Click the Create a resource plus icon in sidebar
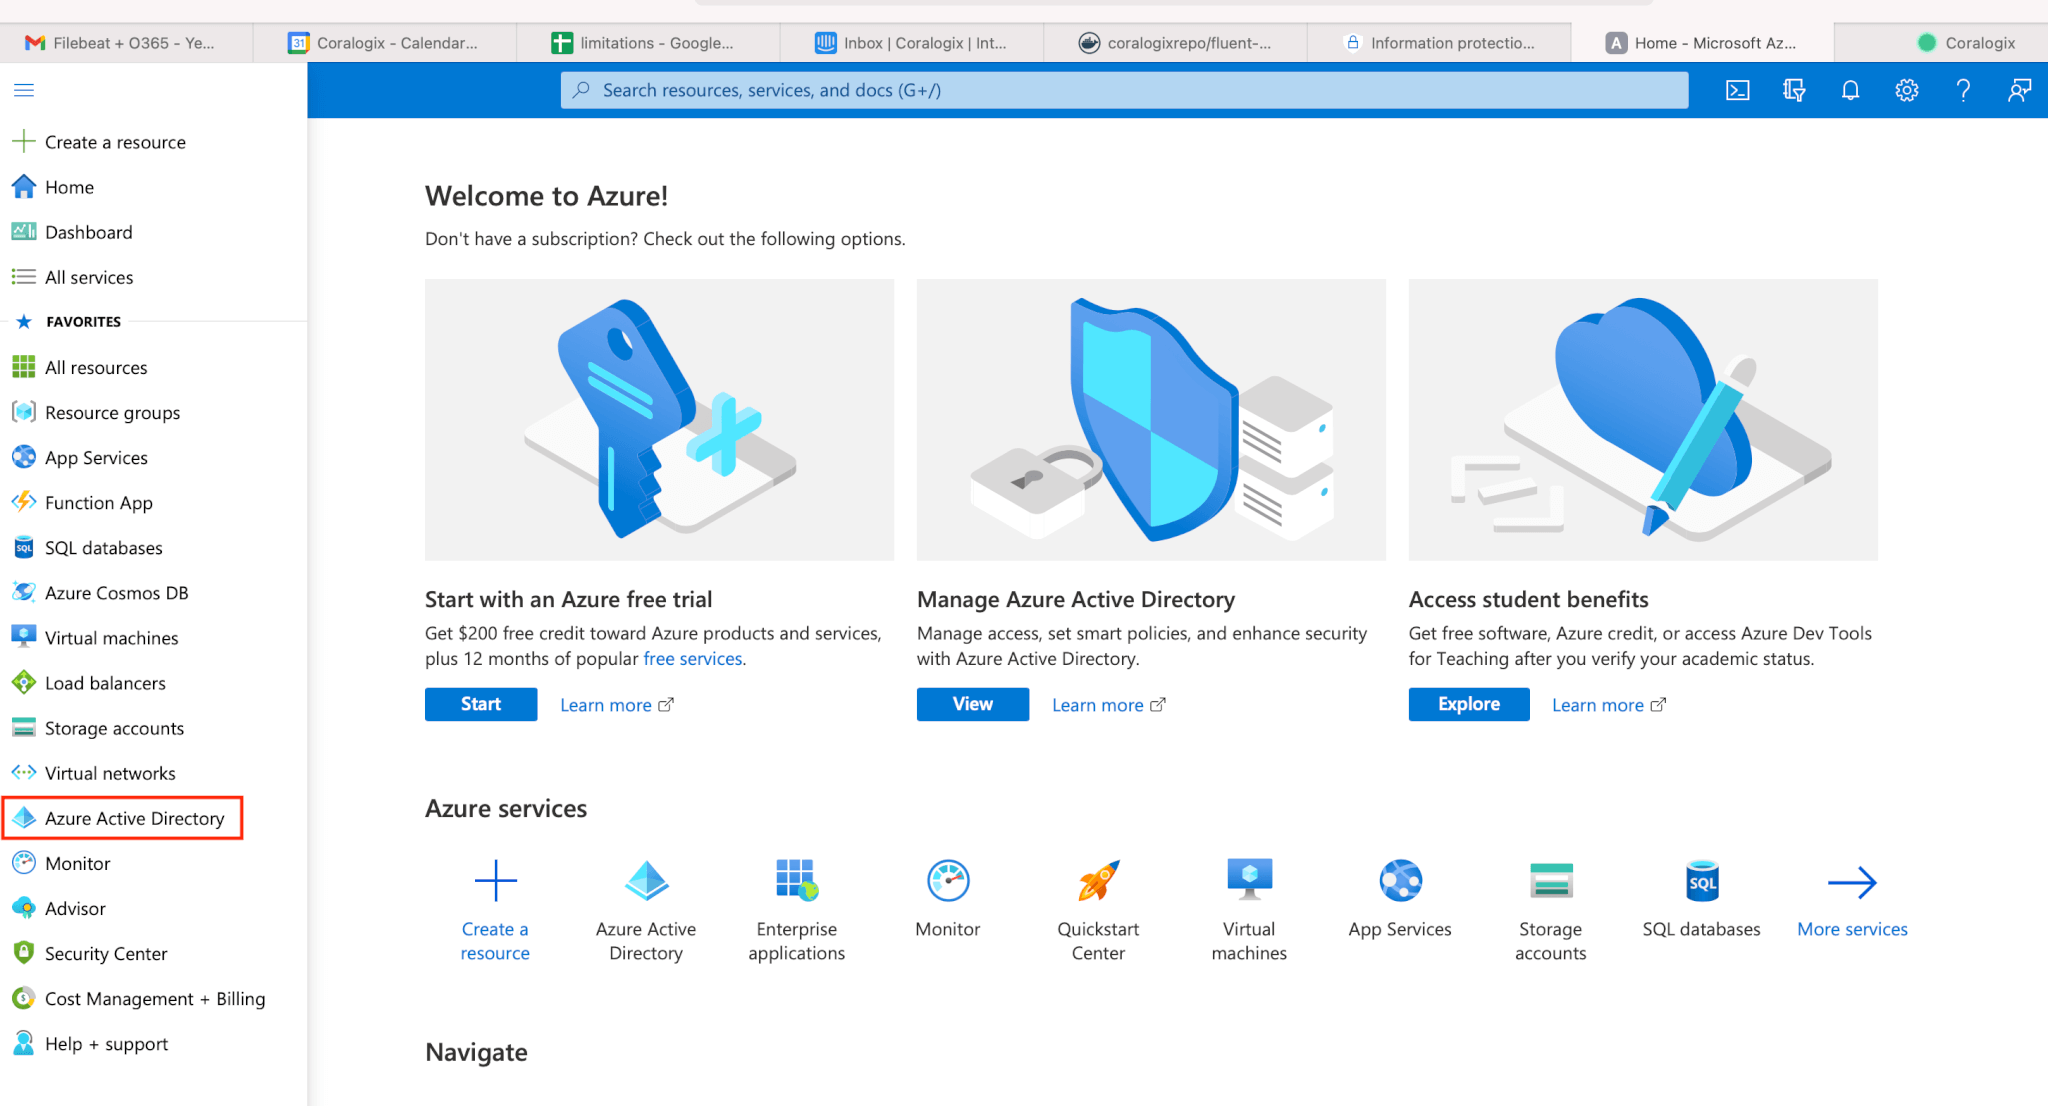2048x1106 pixels. click(24, 142)
